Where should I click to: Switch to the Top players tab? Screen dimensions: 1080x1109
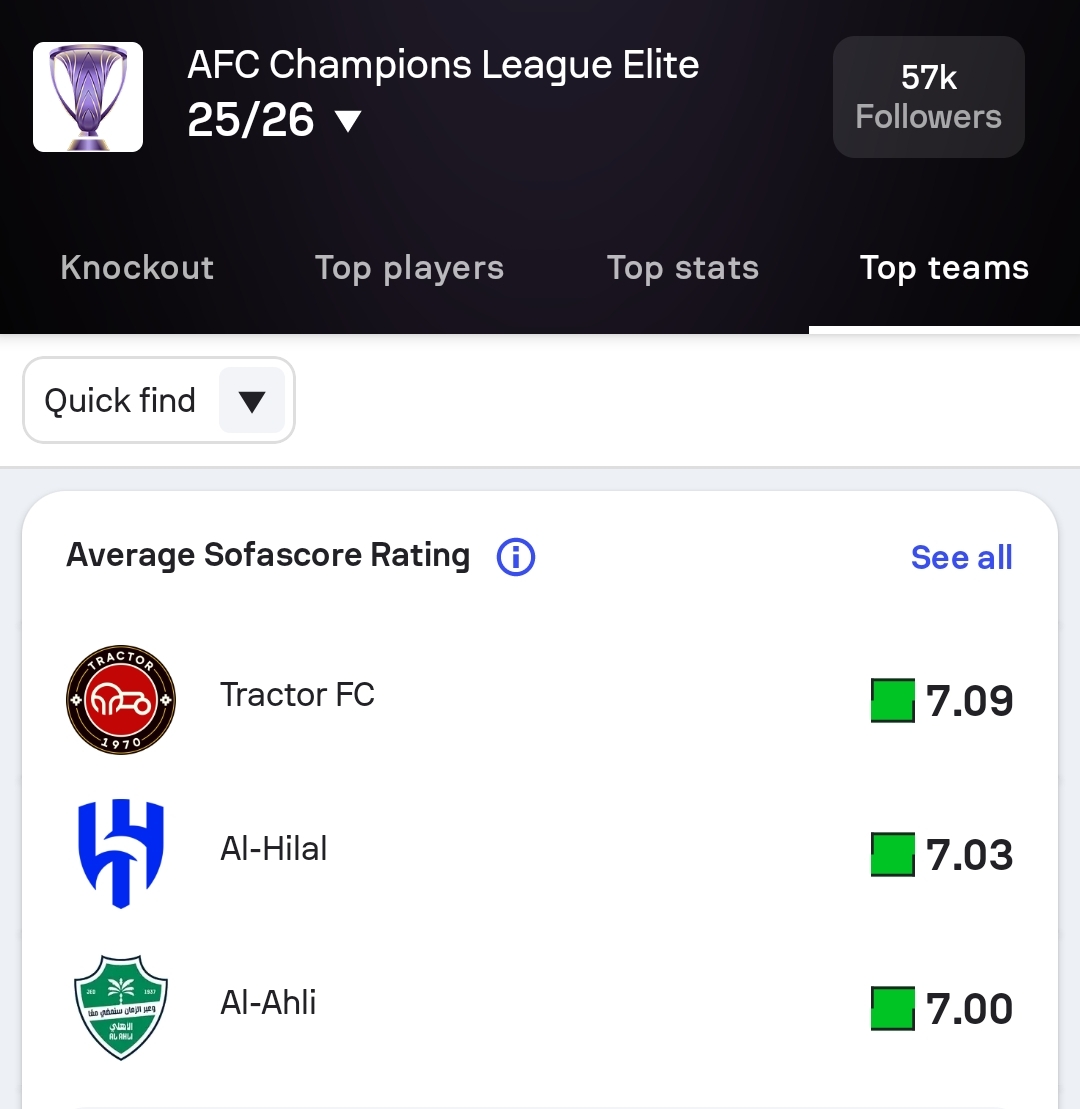click(x=409, y=268)
